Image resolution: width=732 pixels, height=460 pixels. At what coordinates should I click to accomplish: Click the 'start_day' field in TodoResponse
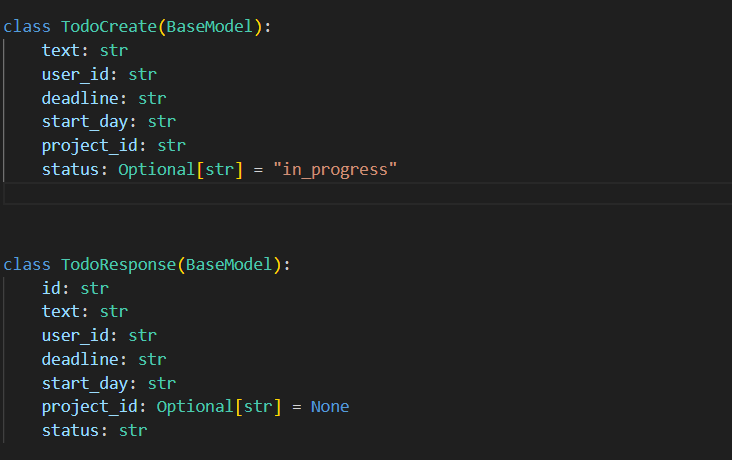[x=85, y=384]
